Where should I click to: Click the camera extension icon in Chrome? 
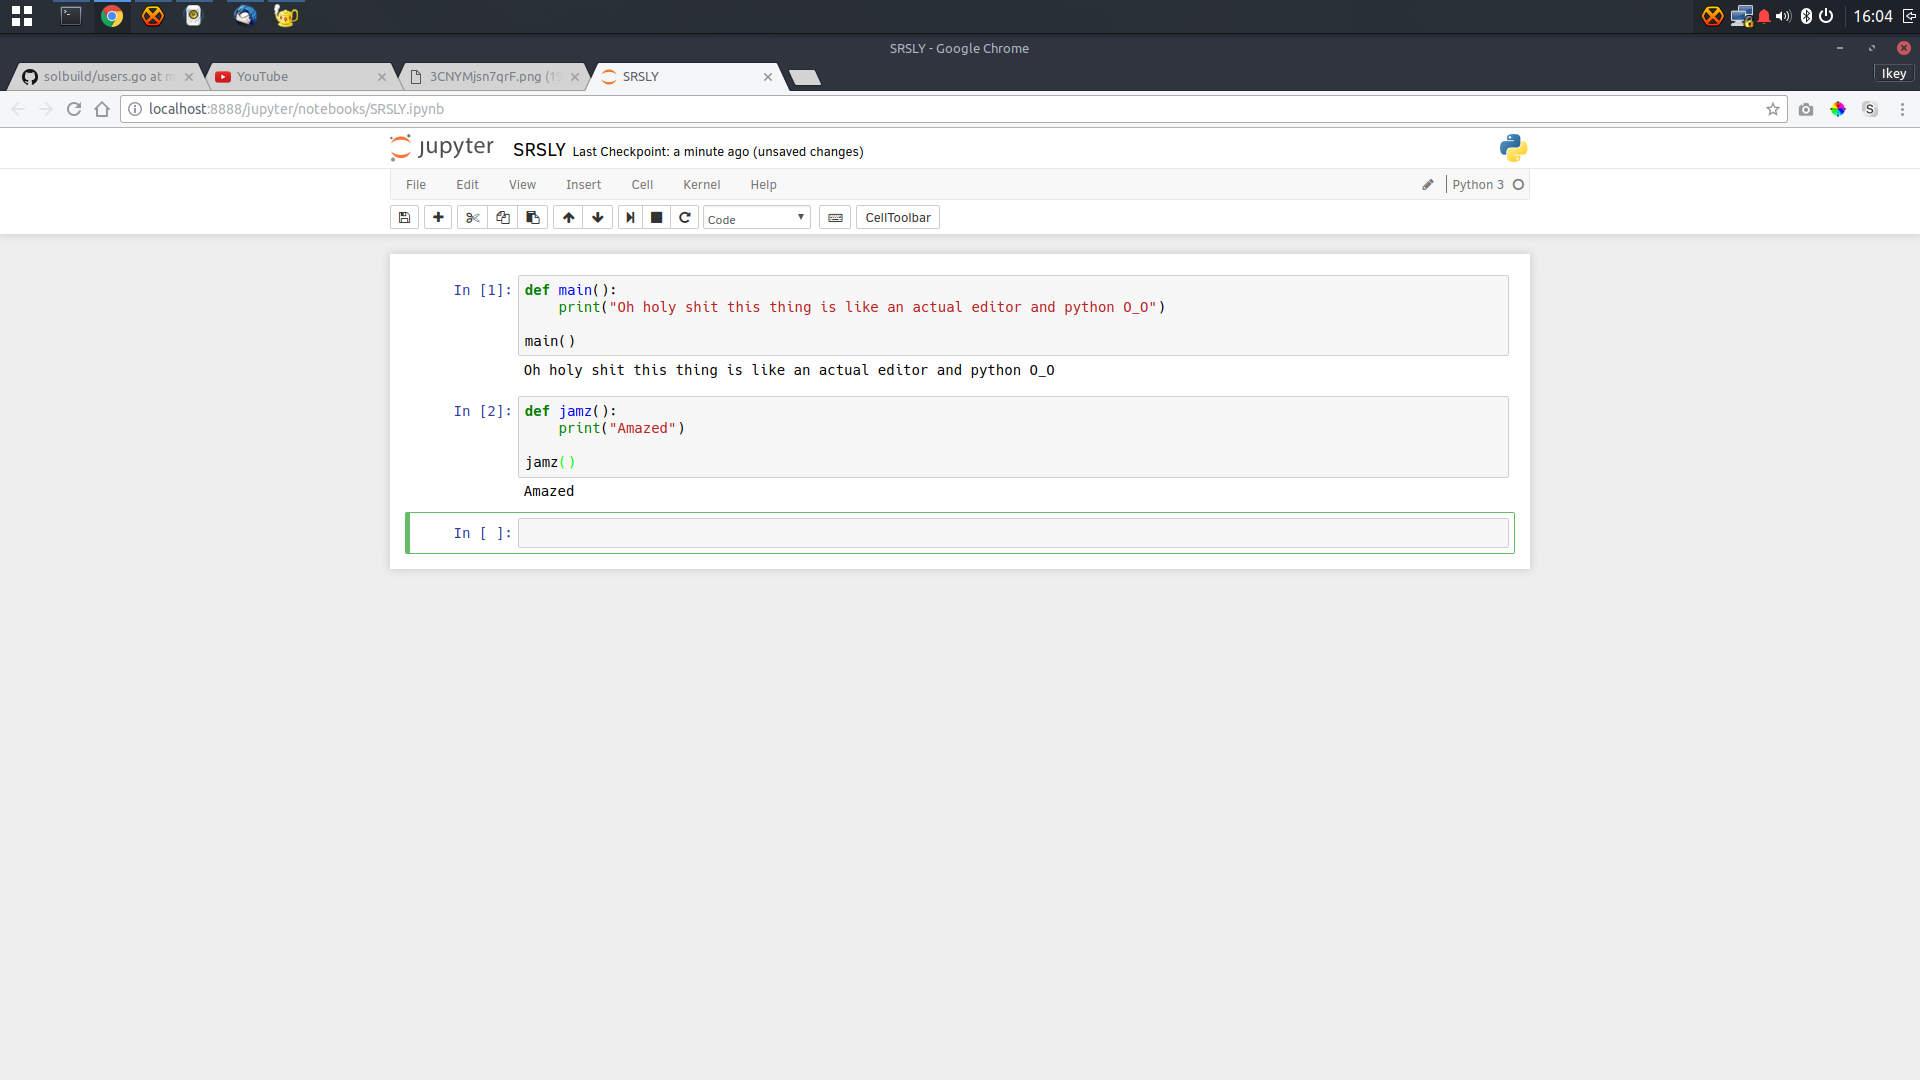pos(1806,109)
